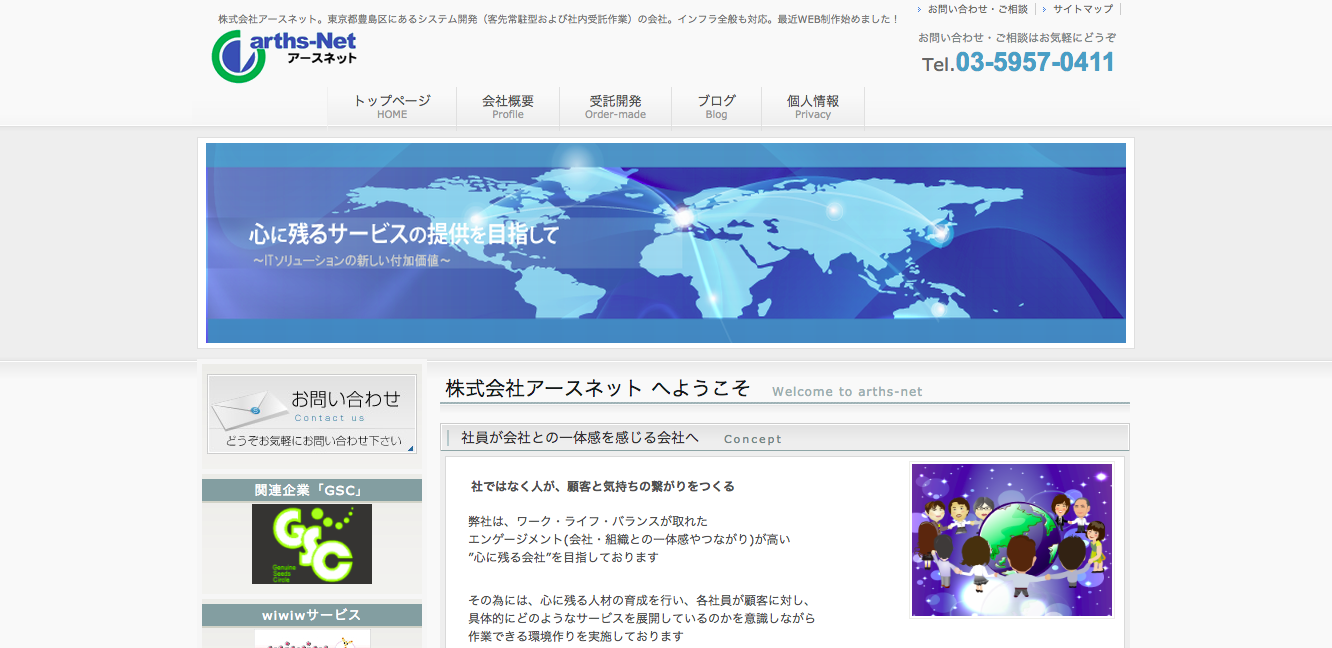Click the globe illustration beside the Concept text
Screen dimensions: 1332x648
[x=1011, y=539]
